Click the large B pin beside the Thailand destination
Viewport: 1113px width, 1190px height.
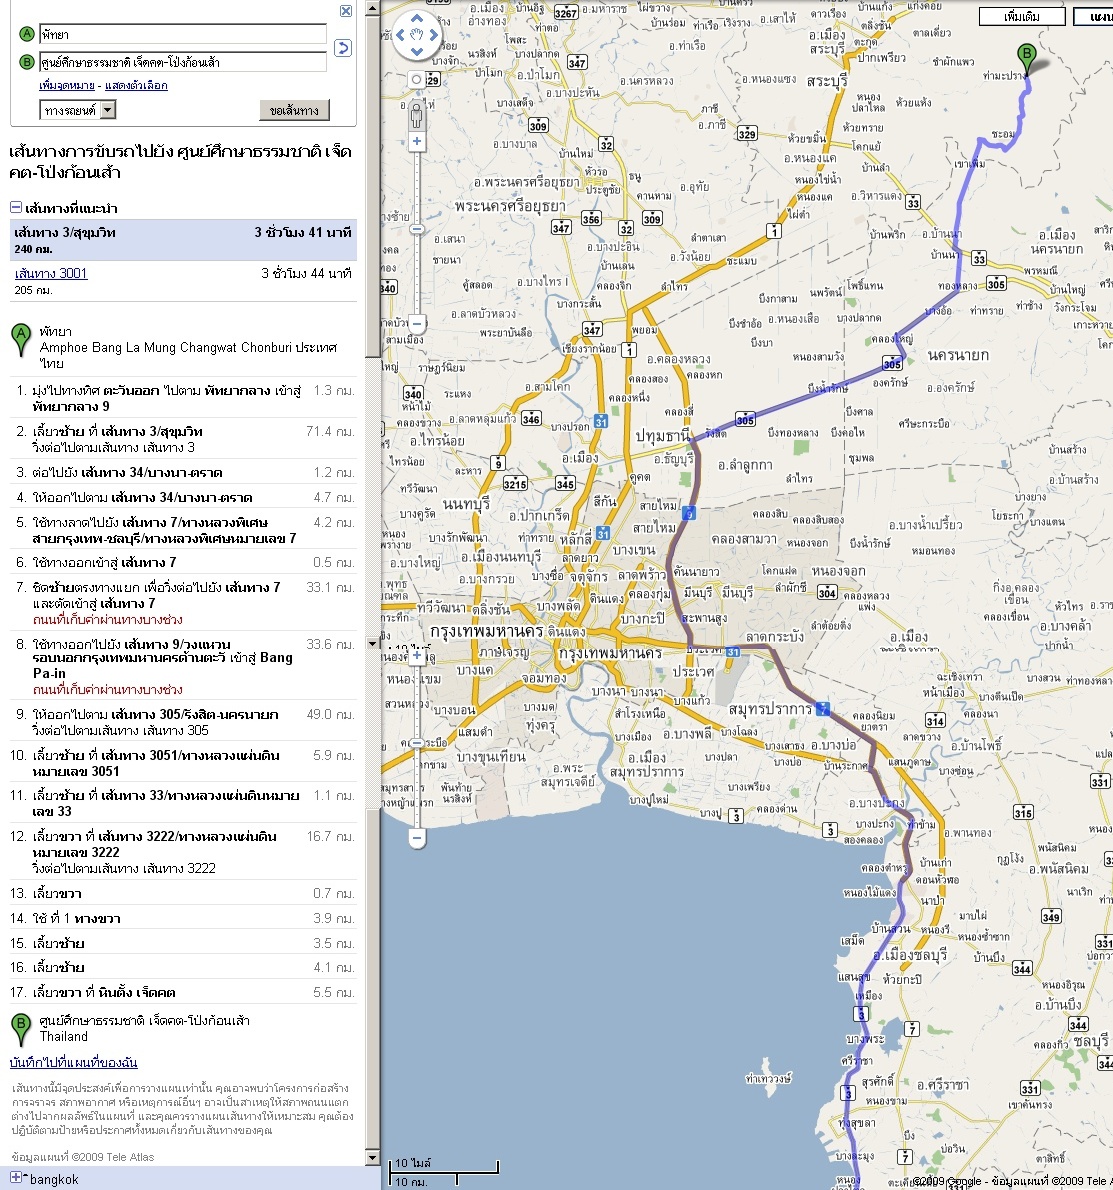[21, 1029]
